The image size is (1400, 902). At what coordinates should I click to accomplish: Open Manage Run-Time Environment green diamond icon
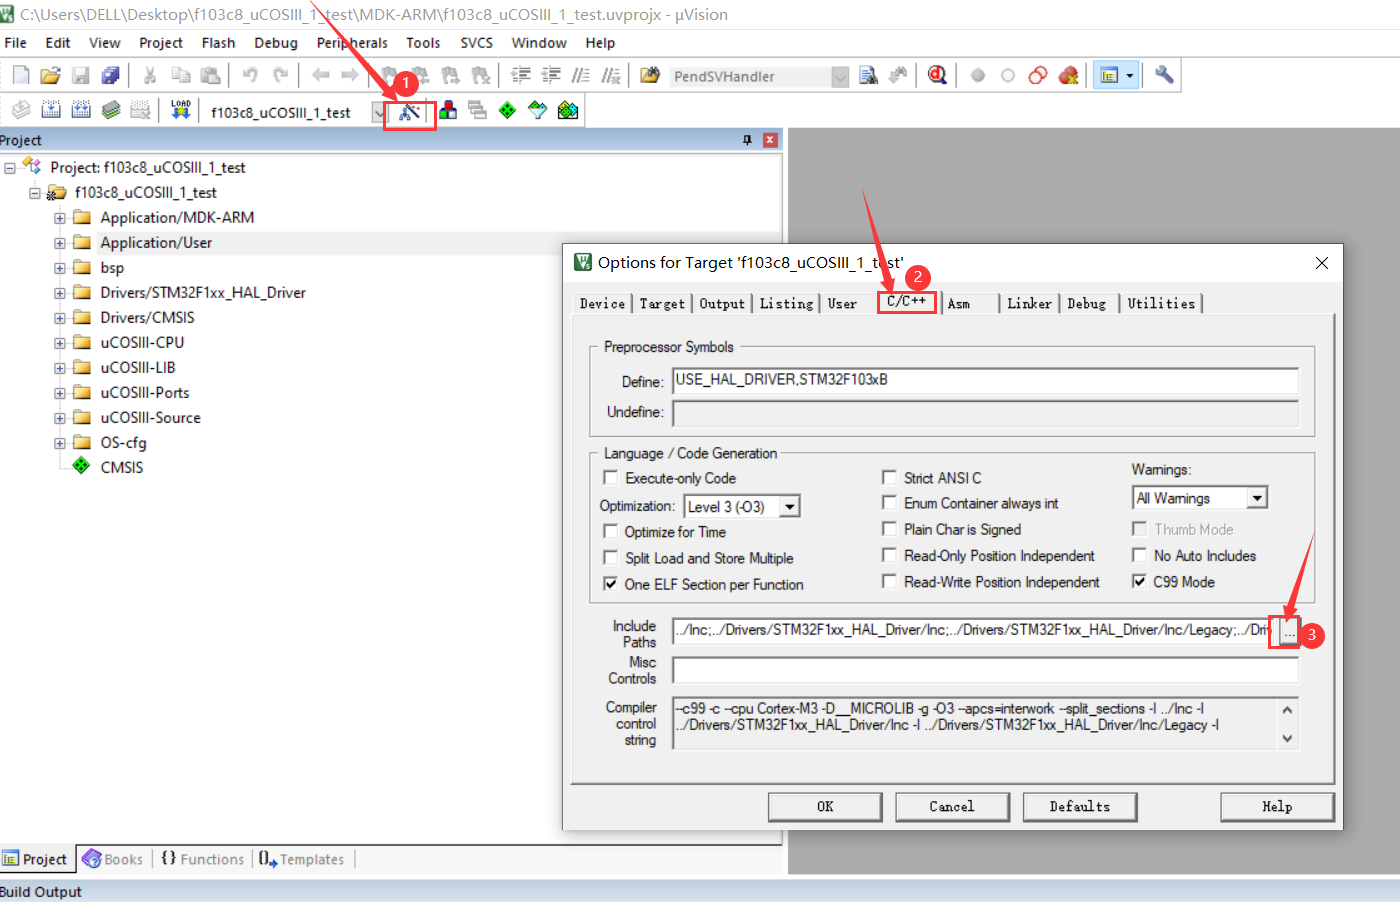[x=508, y=110]
